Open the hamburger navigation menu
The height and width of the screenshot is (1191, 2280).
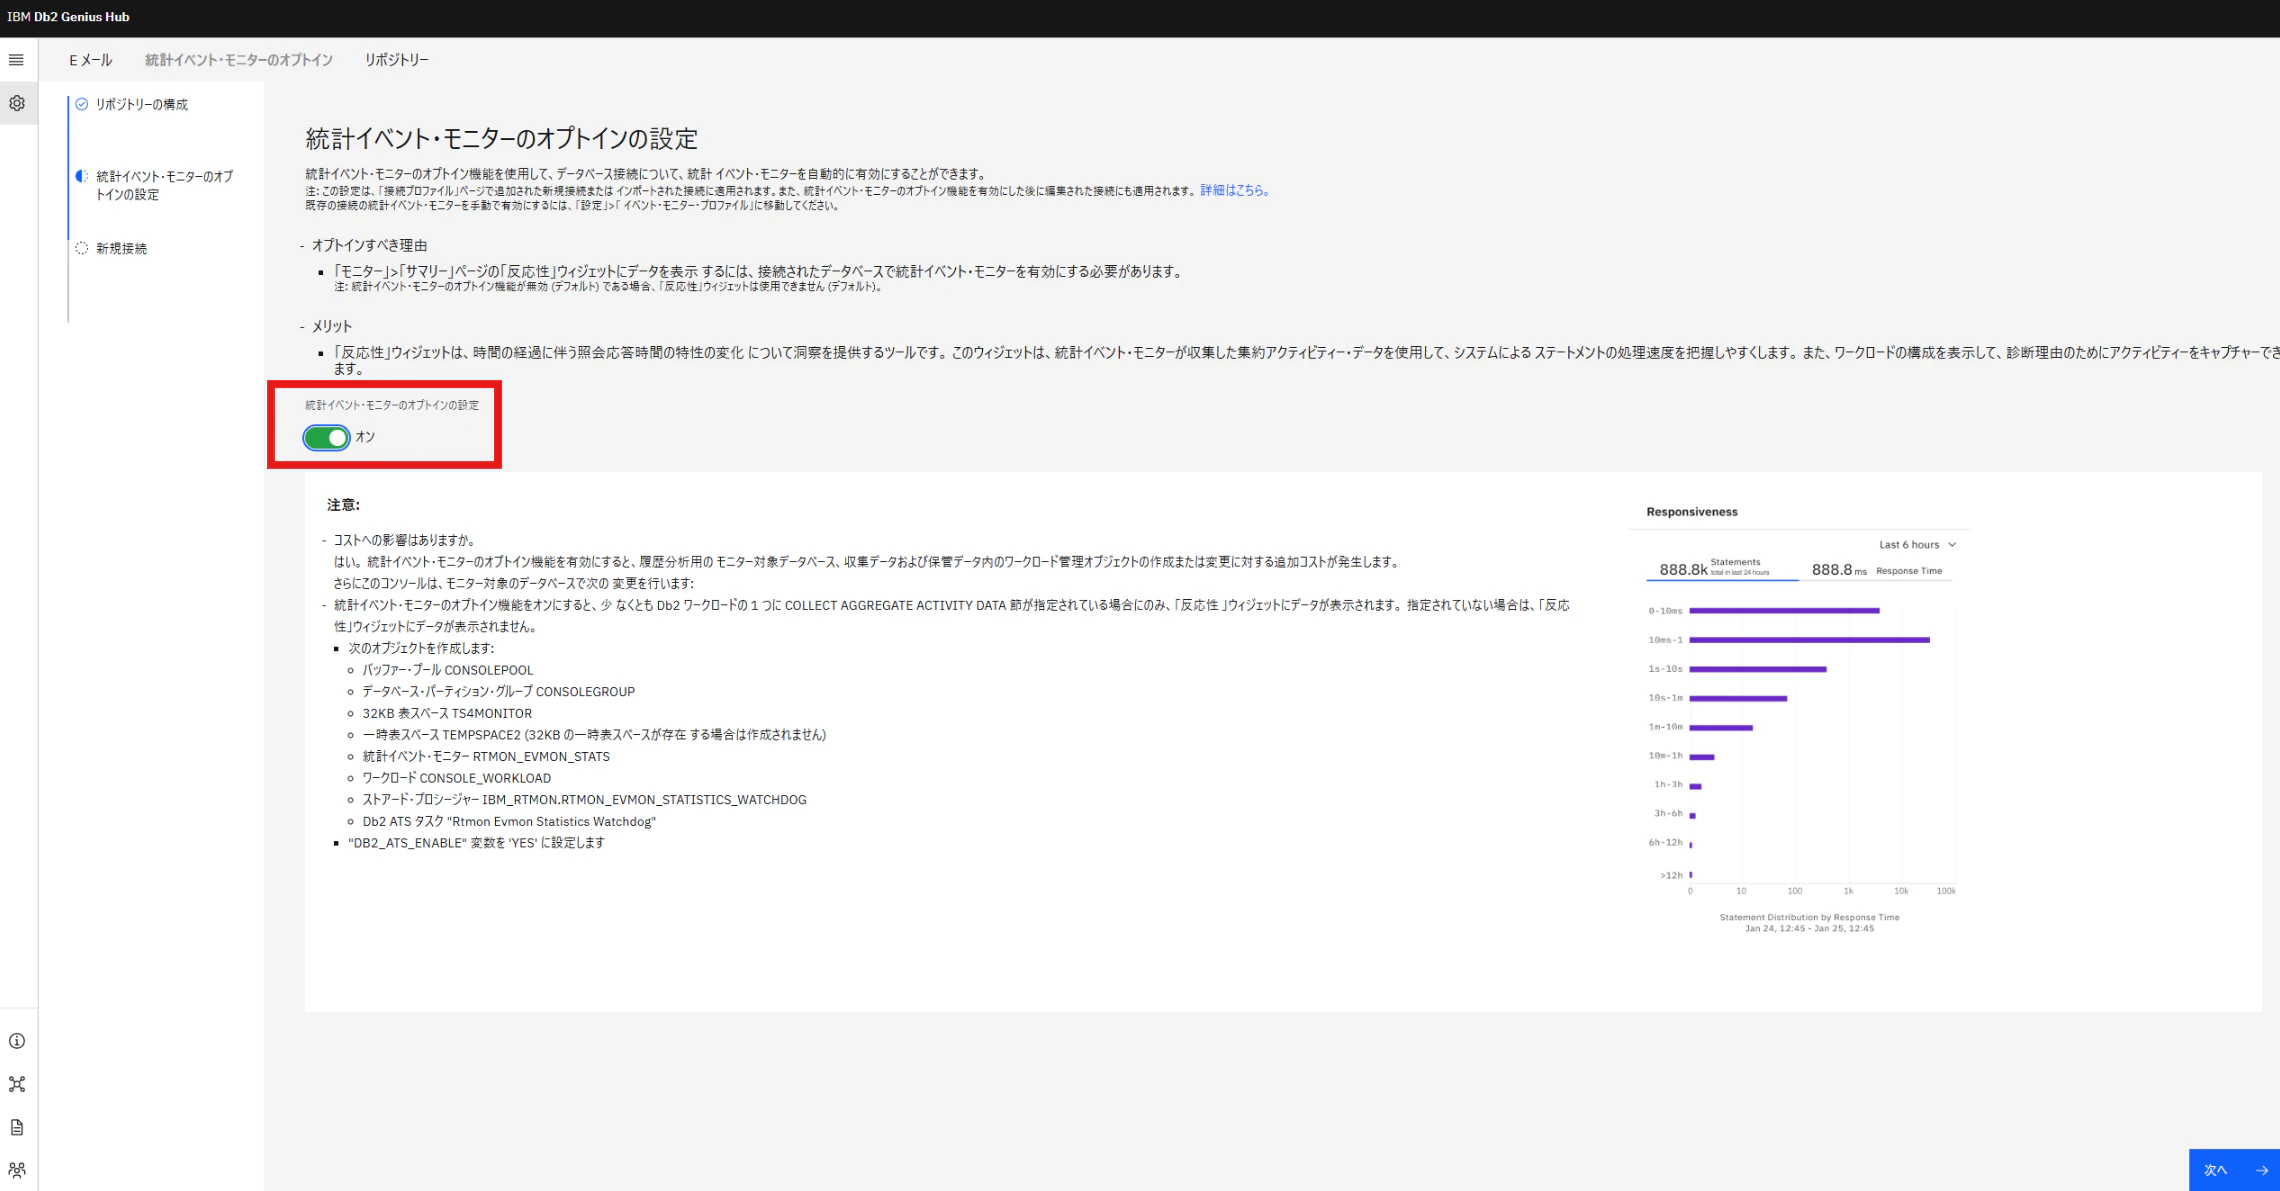click(16, 60)
